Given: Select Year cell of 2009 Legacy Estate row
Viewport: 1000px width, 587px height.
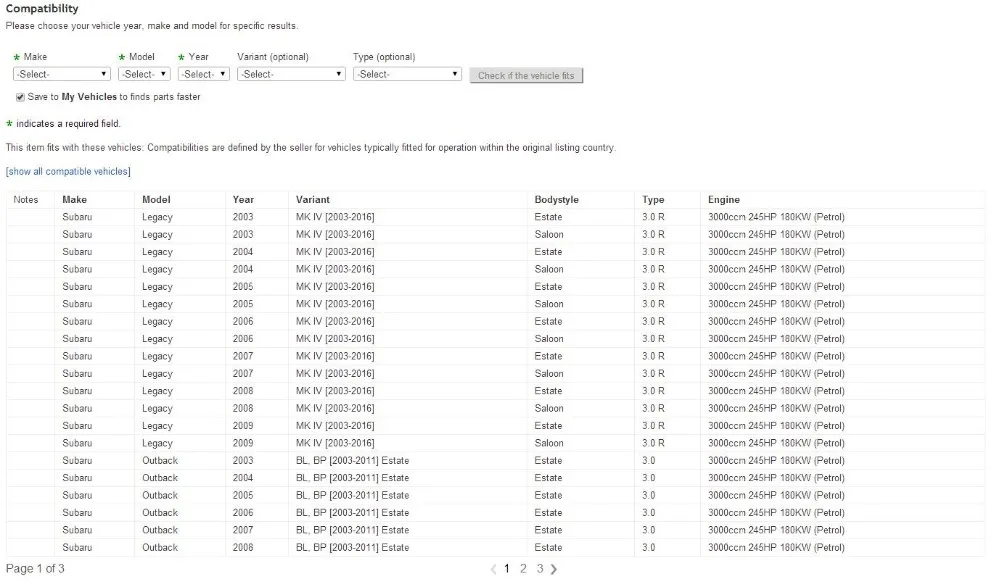Looking at the screenshot, I should pos(243,426).
